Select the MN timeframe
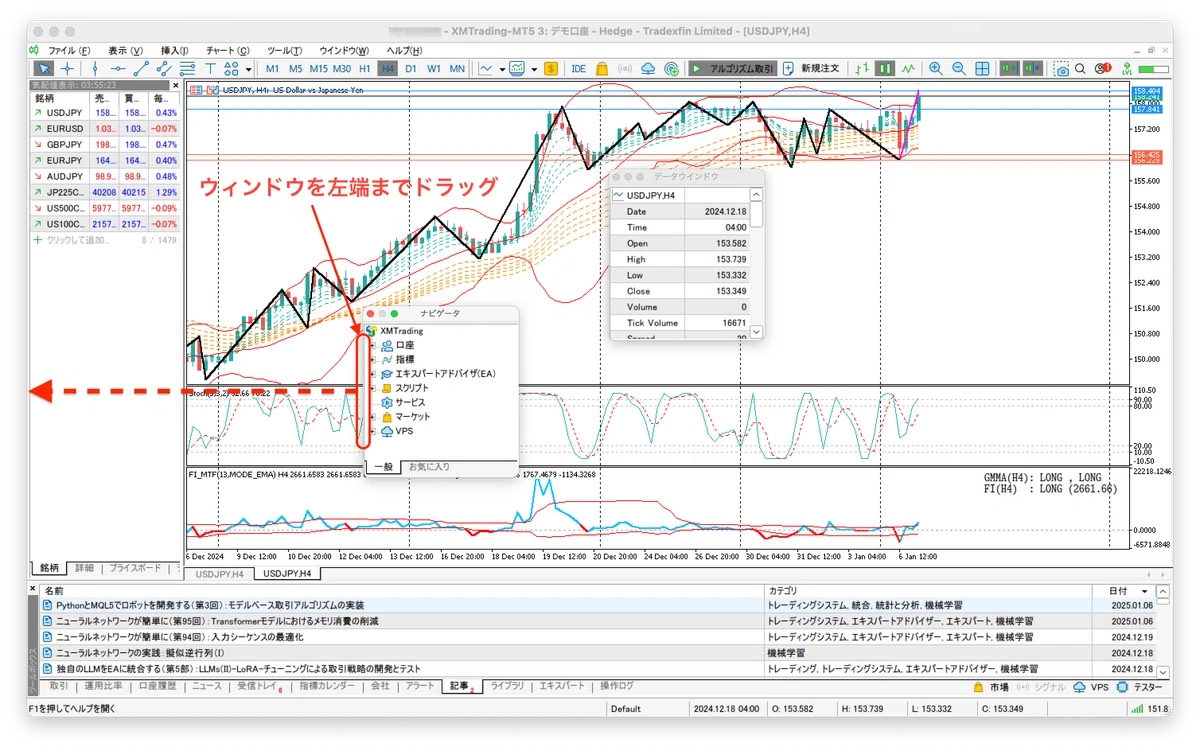The height and width of the screenshot is (750, 1200). (457, 69)
